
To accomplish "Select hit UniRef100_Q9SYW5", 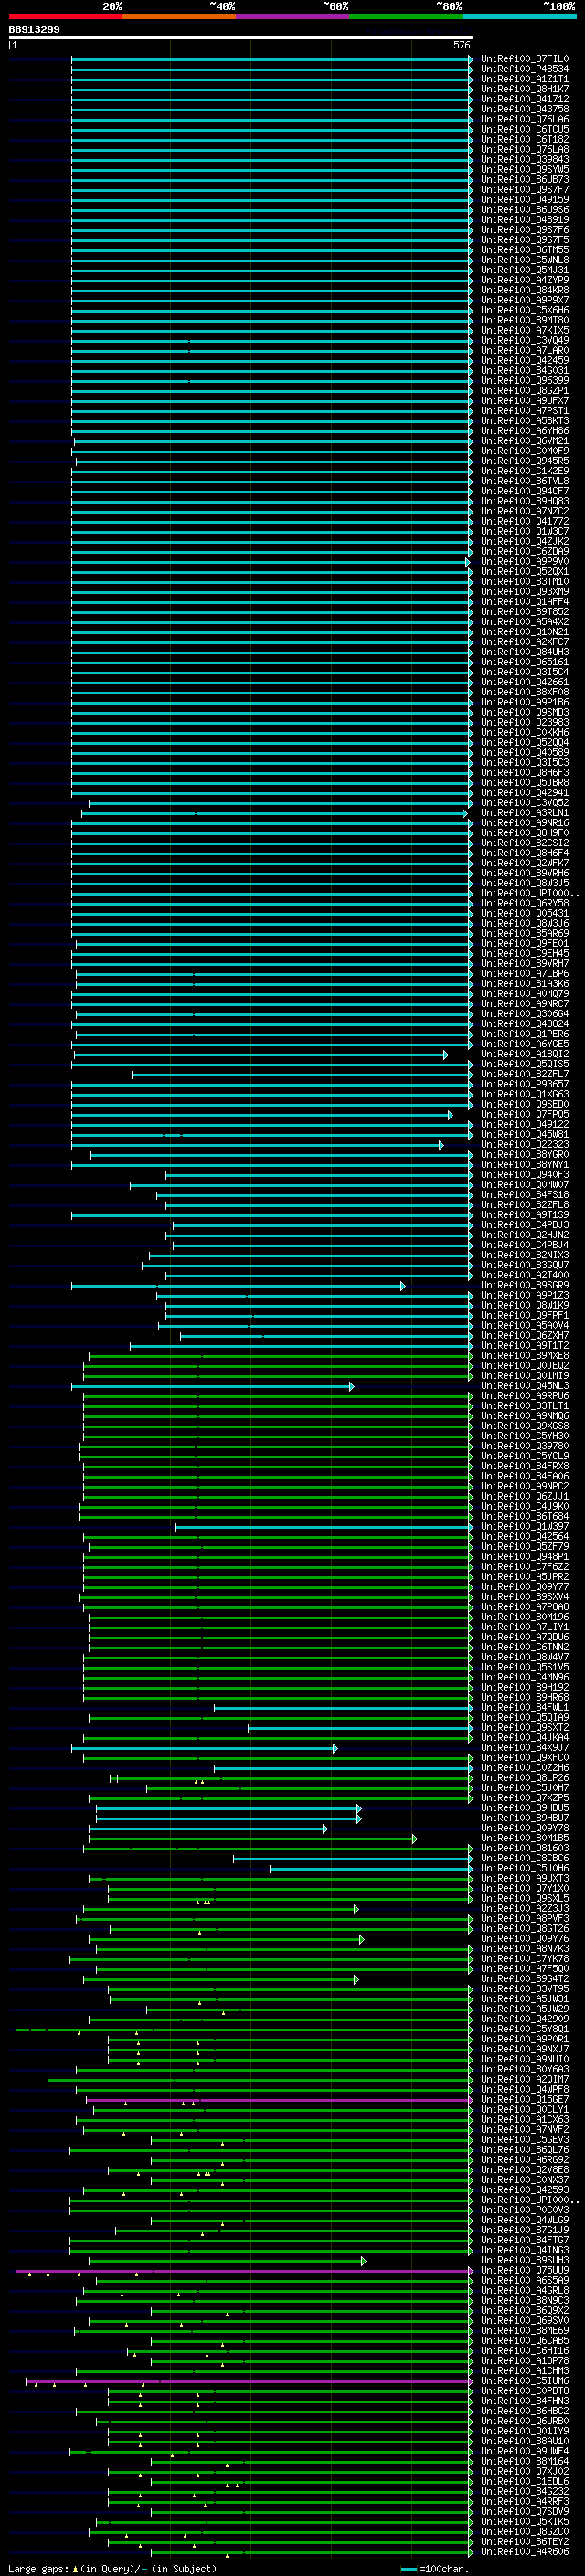I will 524,169.
